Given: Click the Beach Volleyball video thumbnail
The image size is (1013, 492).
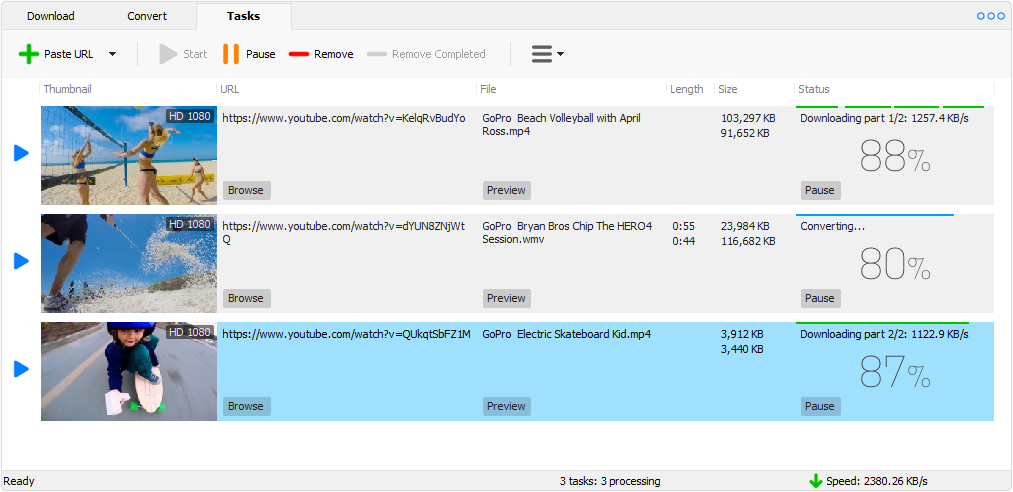Looking at the screenshot, I should point(128,155).
